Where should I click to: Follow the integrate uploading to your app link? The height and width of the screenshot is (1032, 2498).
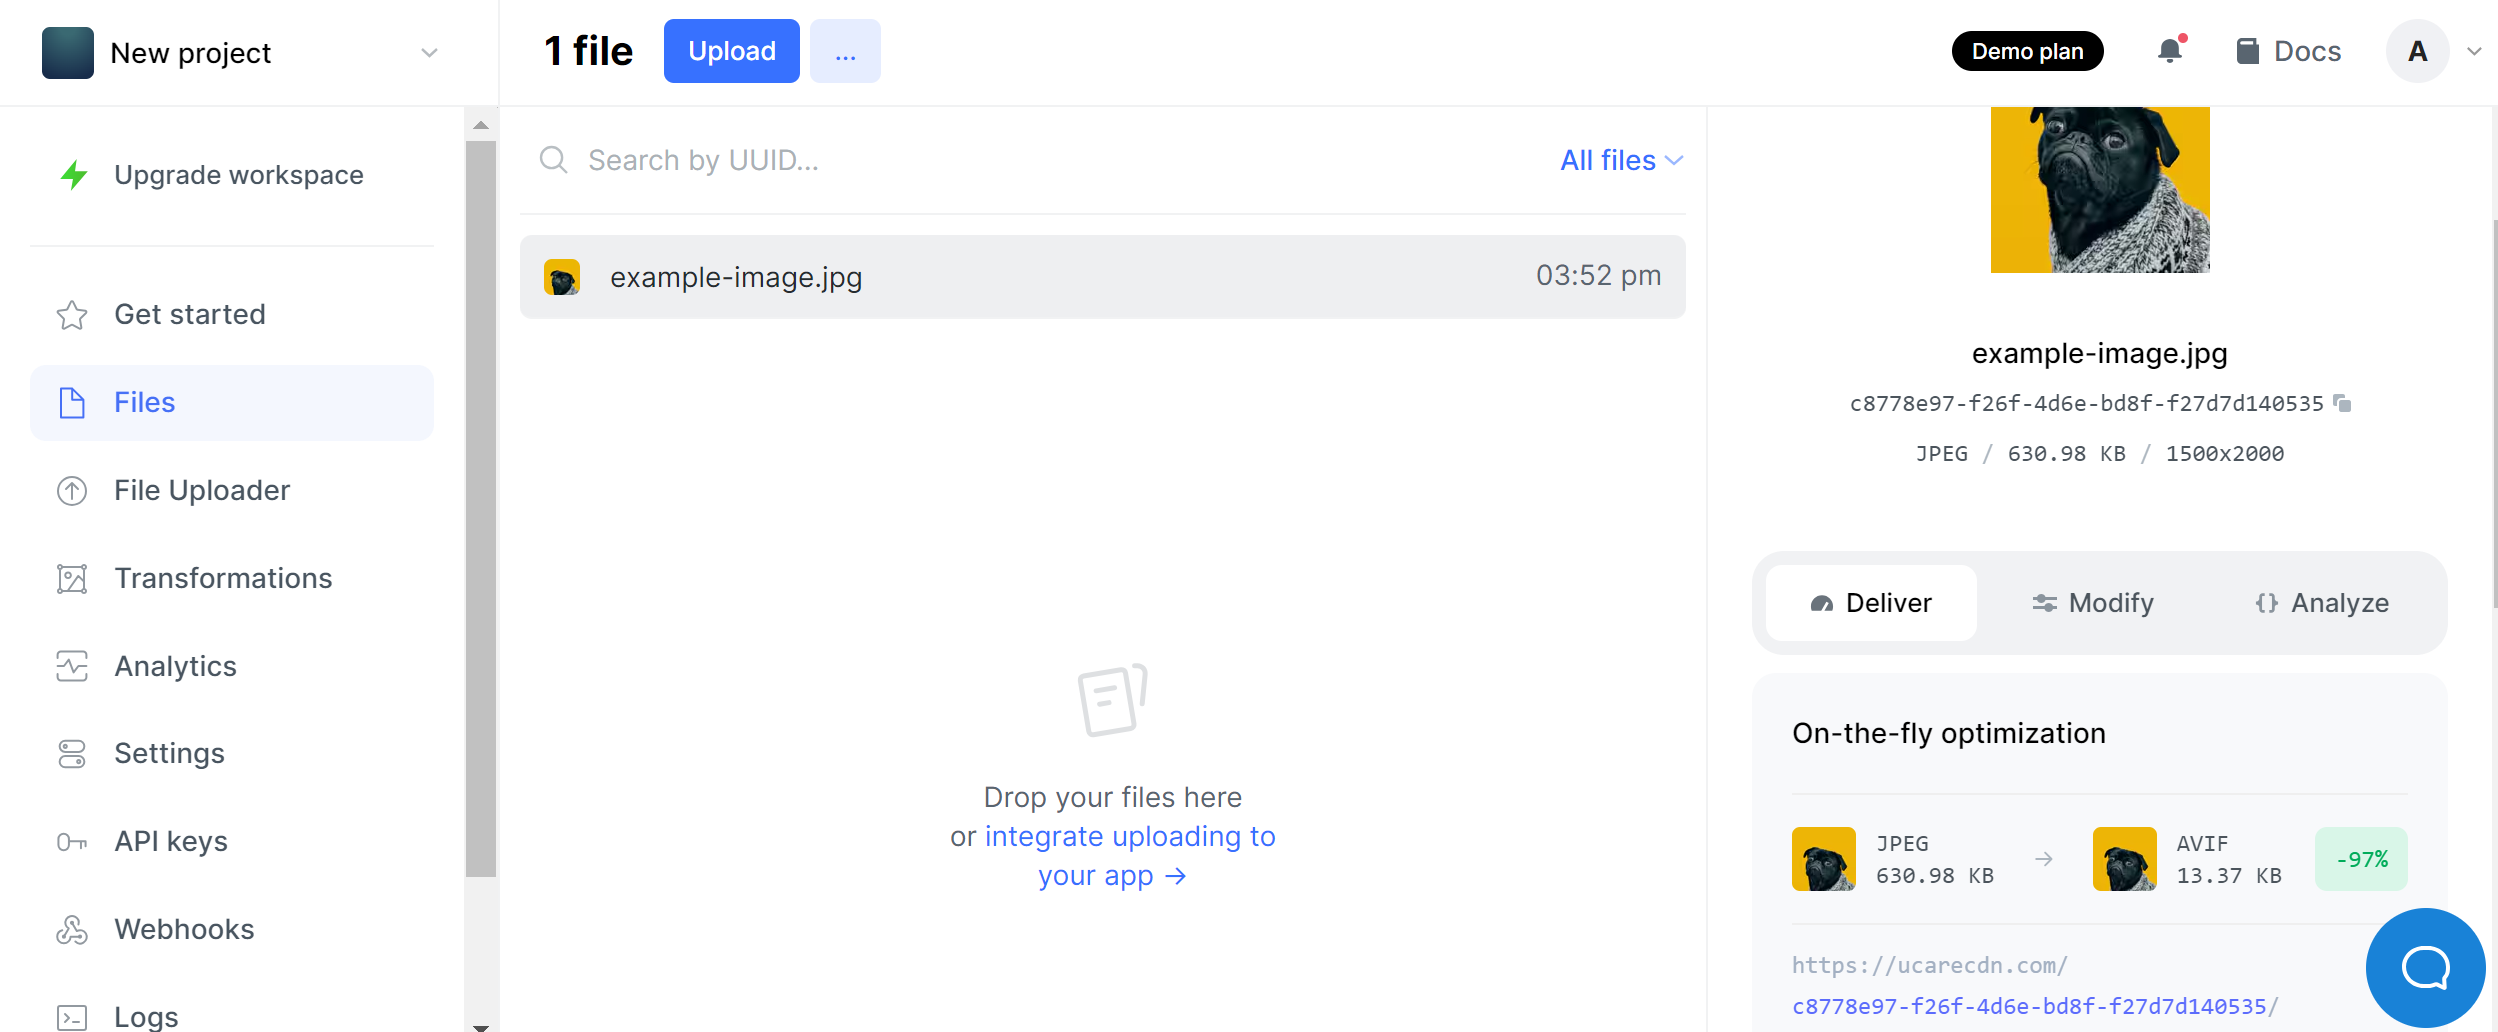click(x=1129, y=836)
